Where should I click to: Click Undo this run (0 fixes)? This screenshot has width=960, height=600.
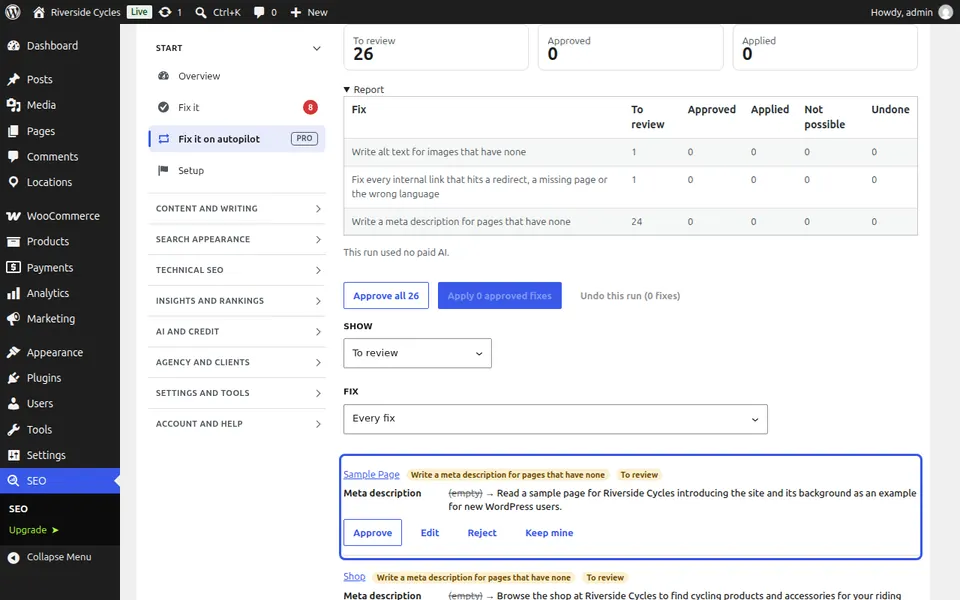click(x=630, y=296)
